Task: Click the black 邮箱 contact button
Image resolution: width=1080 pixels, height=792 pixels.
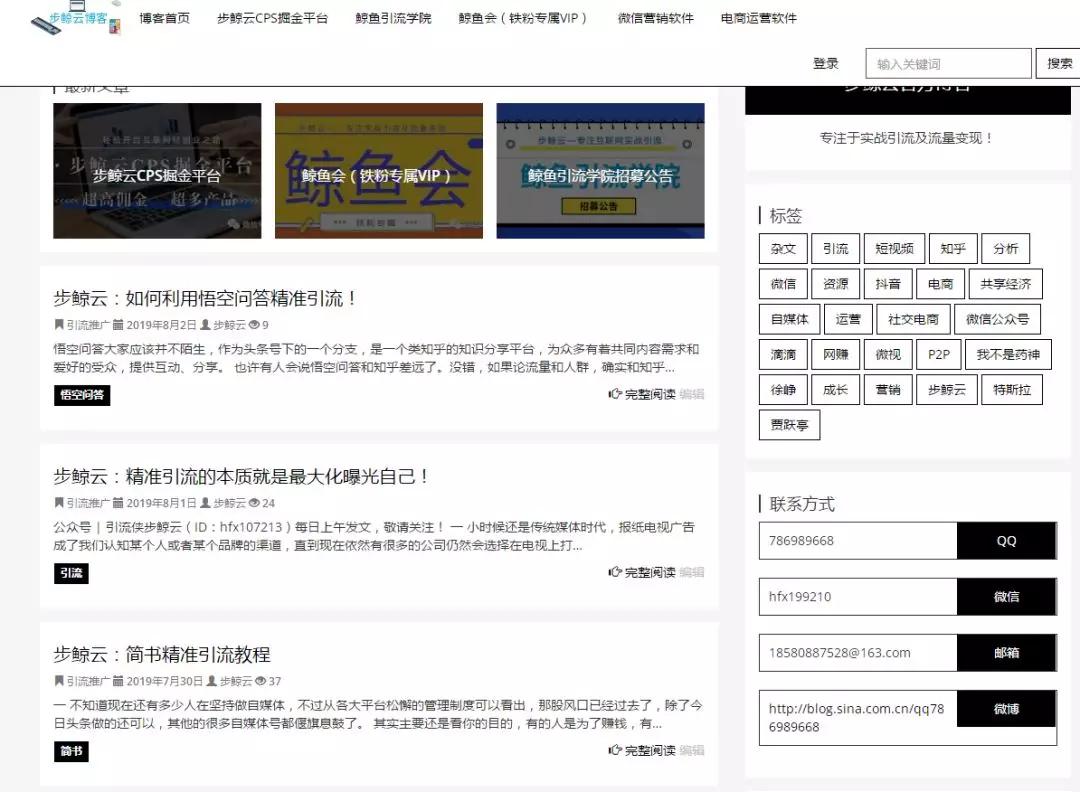Action: pyautogui.click(x=1006, y=652)
